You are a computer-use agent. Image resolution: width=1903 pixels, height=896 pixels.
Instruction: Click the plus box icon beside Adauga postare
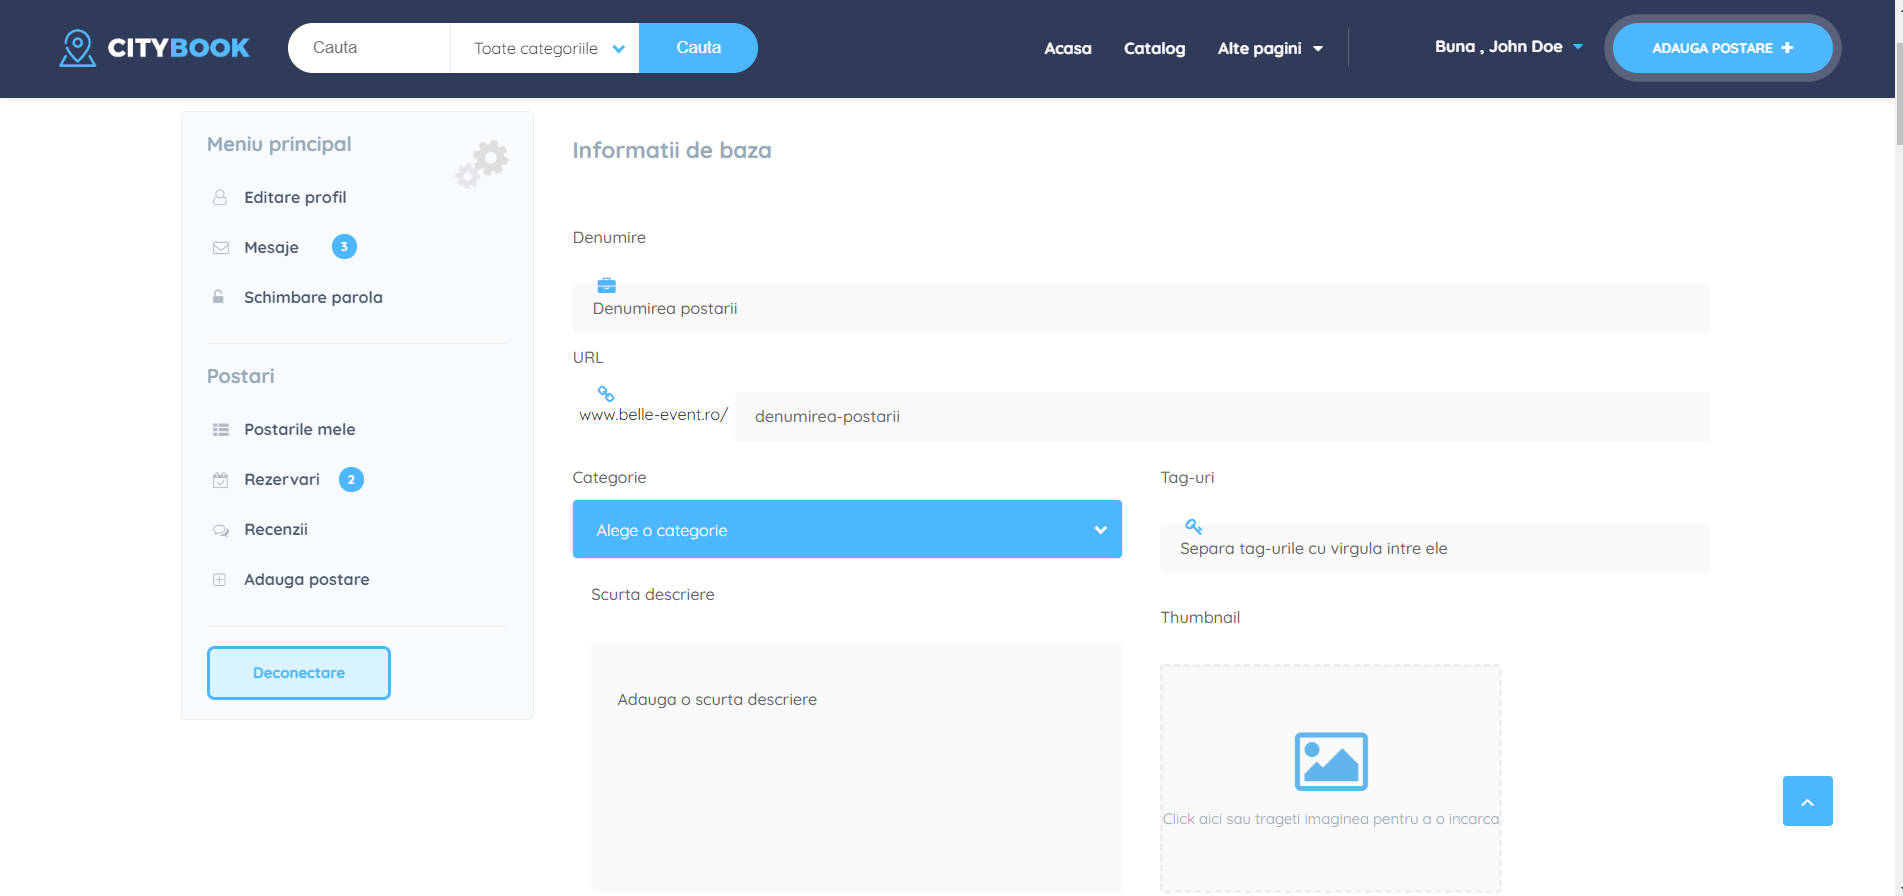point(220,580)
